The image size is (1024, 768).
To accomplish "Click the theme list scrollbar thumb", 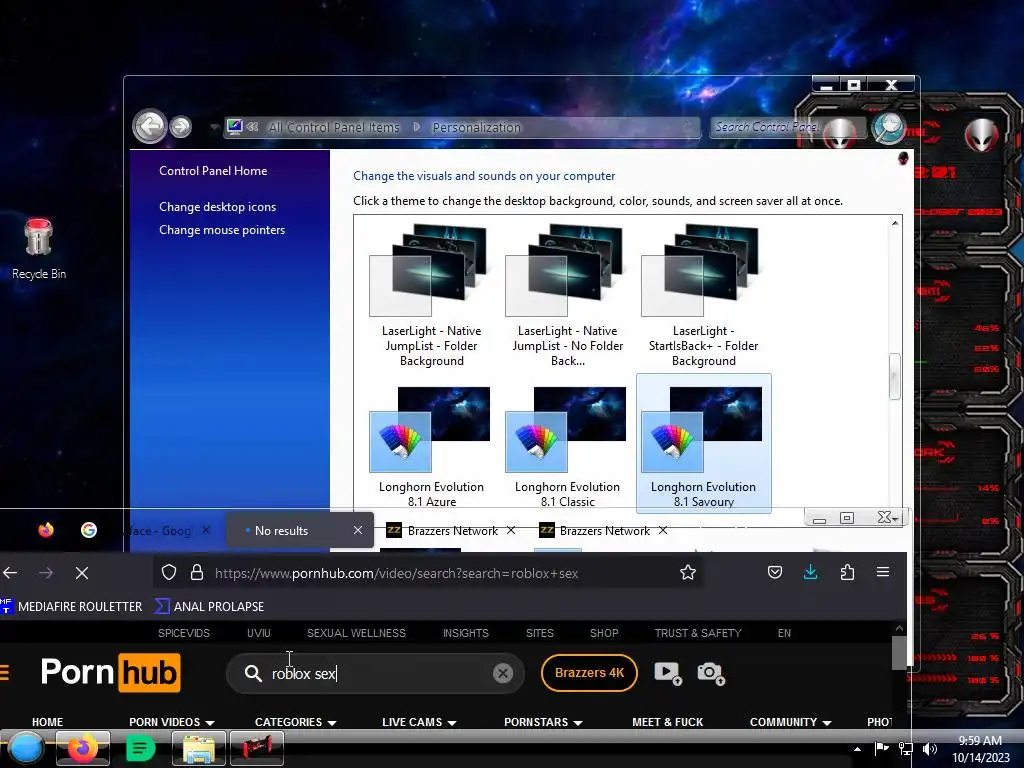I will 895,376.
